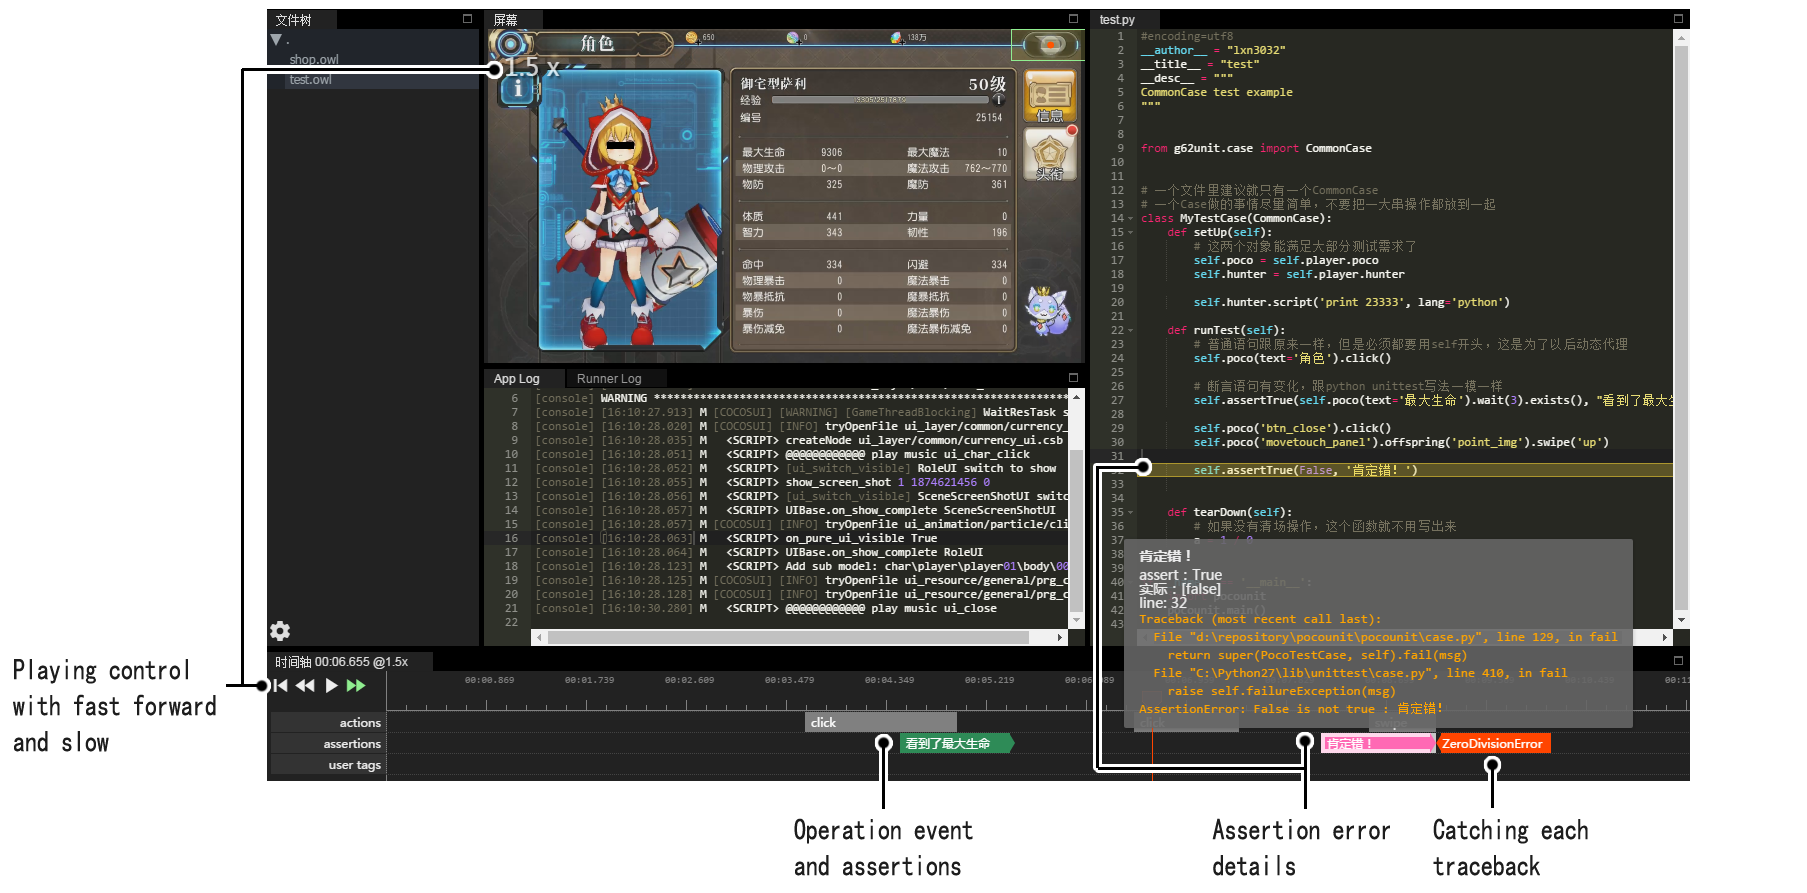Collapse the root folder in the file tree
This screenshot has width=1807, height=893.
276,40
